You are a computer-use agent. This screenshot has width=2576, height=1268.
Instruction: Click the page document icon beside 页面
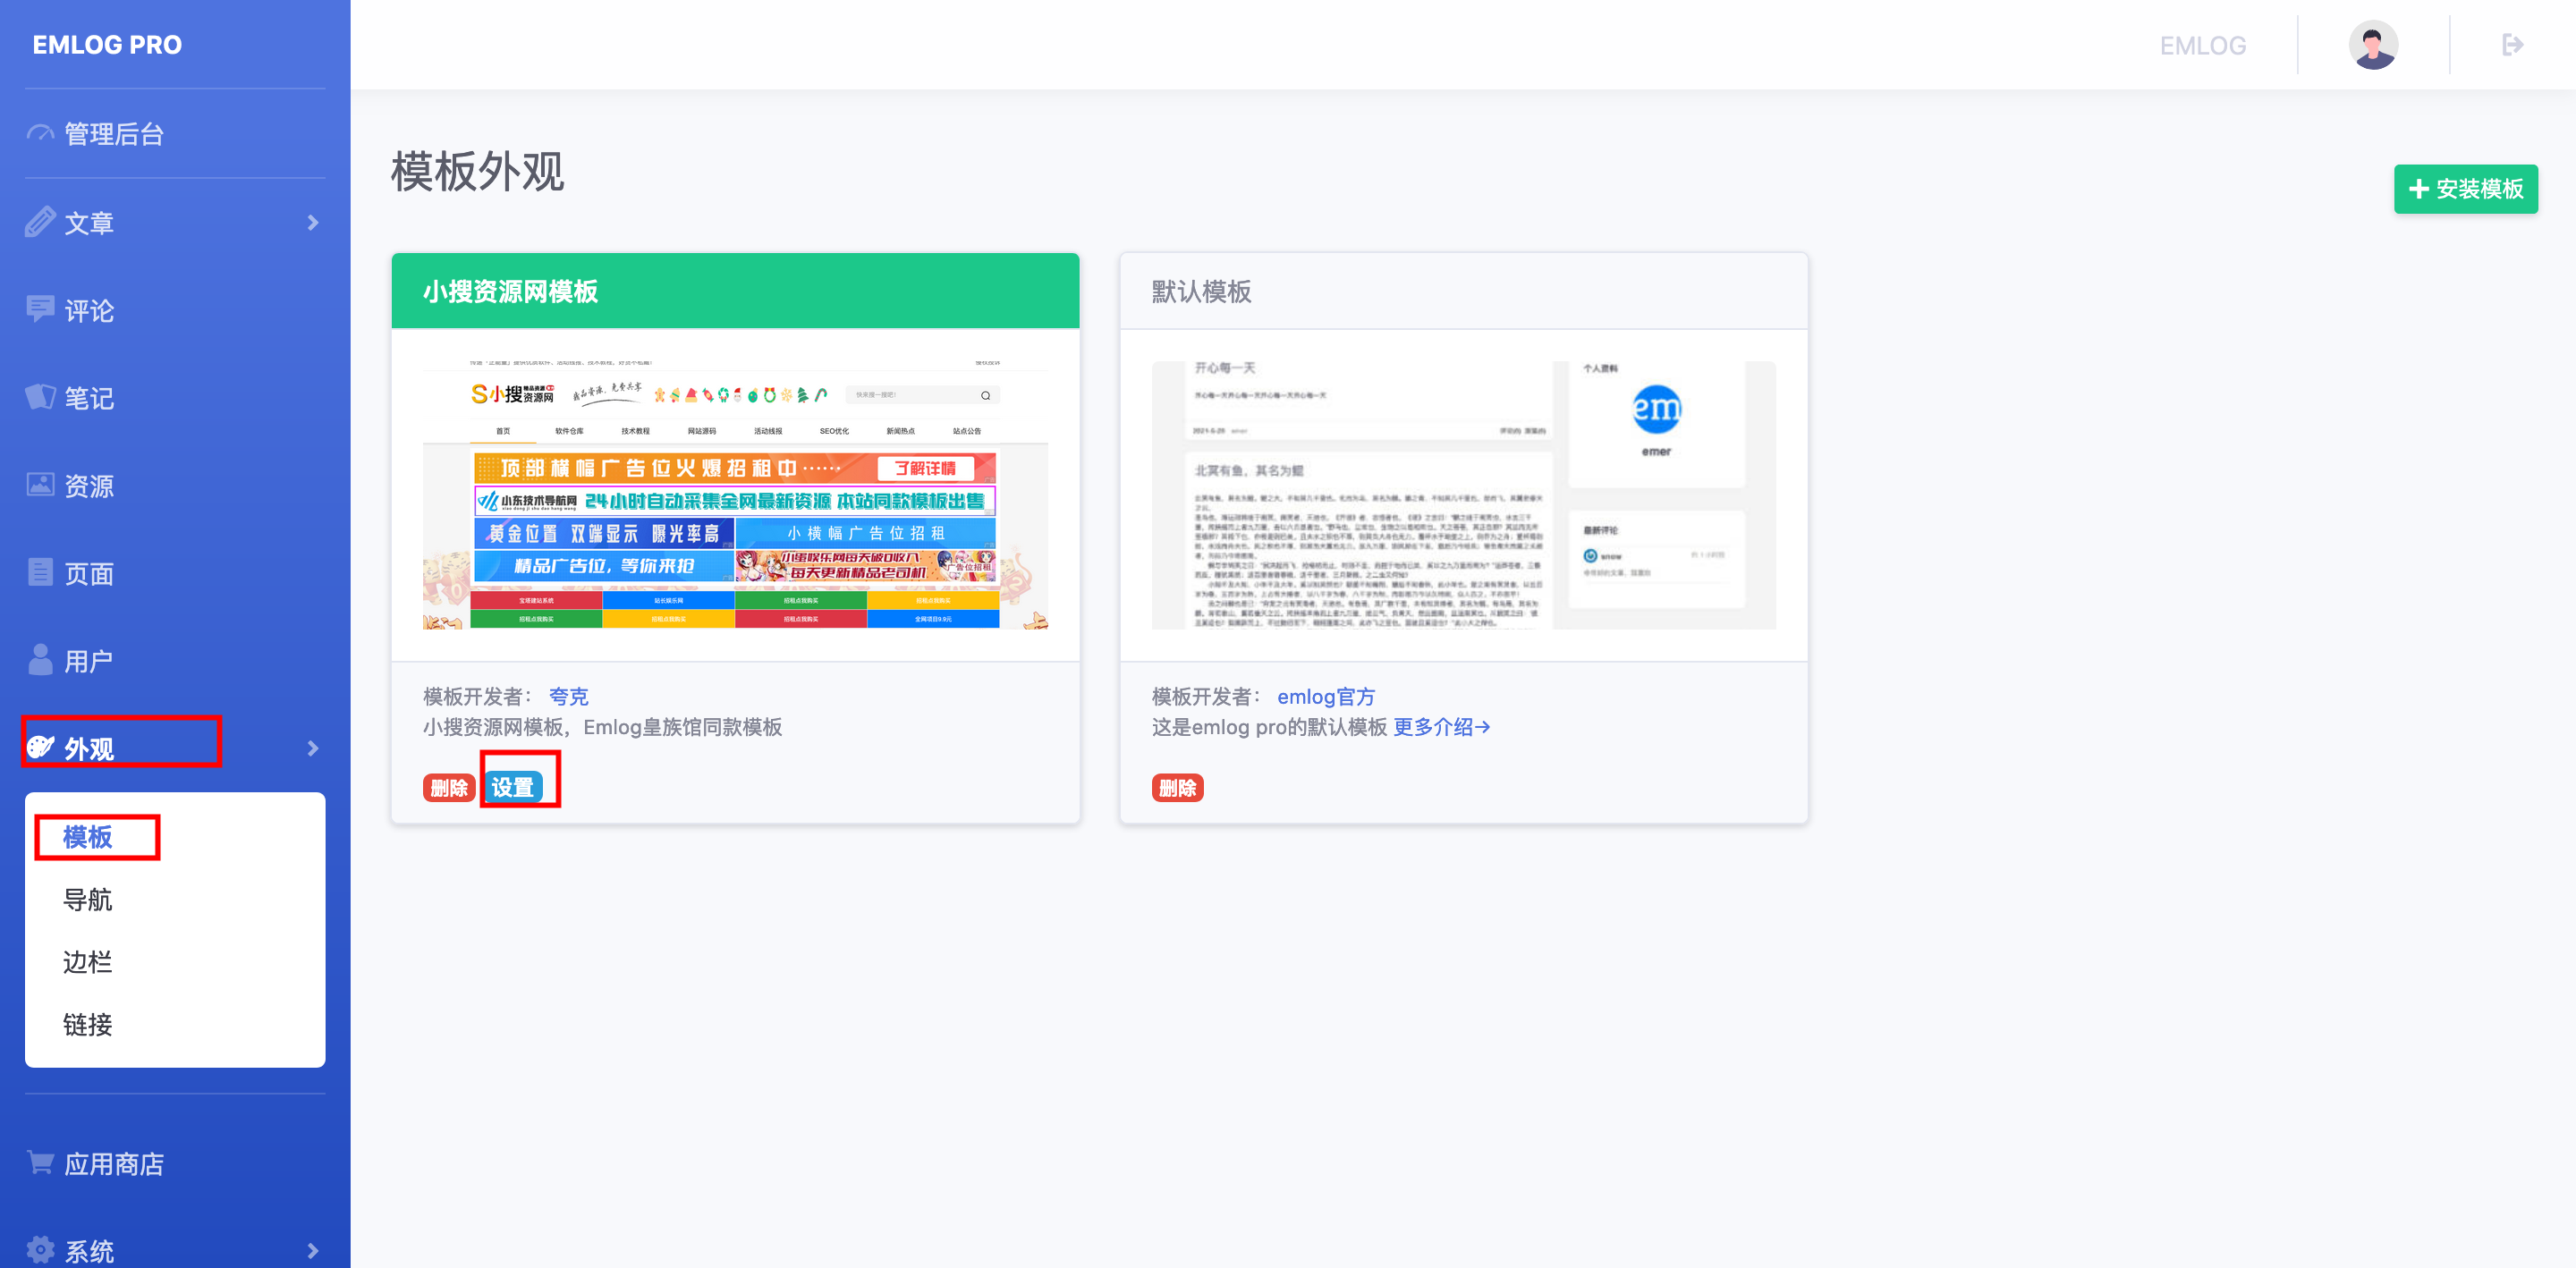40,572
